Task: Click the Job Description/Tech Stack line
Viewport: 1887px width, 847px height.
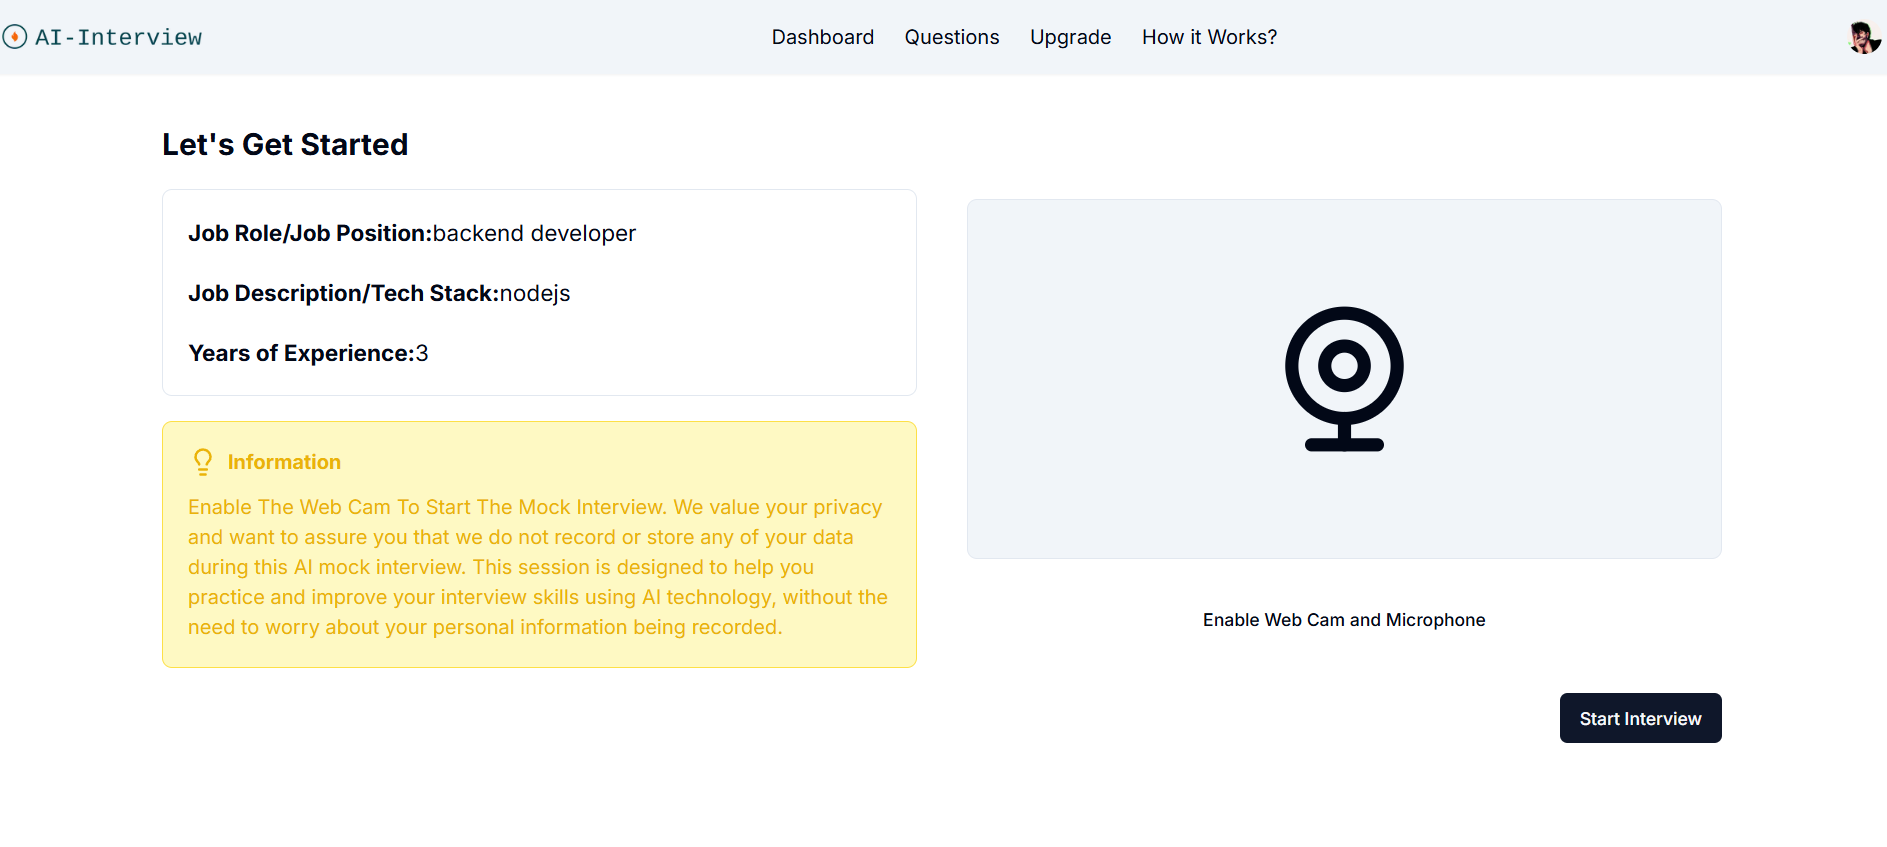Action: [379, 293]
